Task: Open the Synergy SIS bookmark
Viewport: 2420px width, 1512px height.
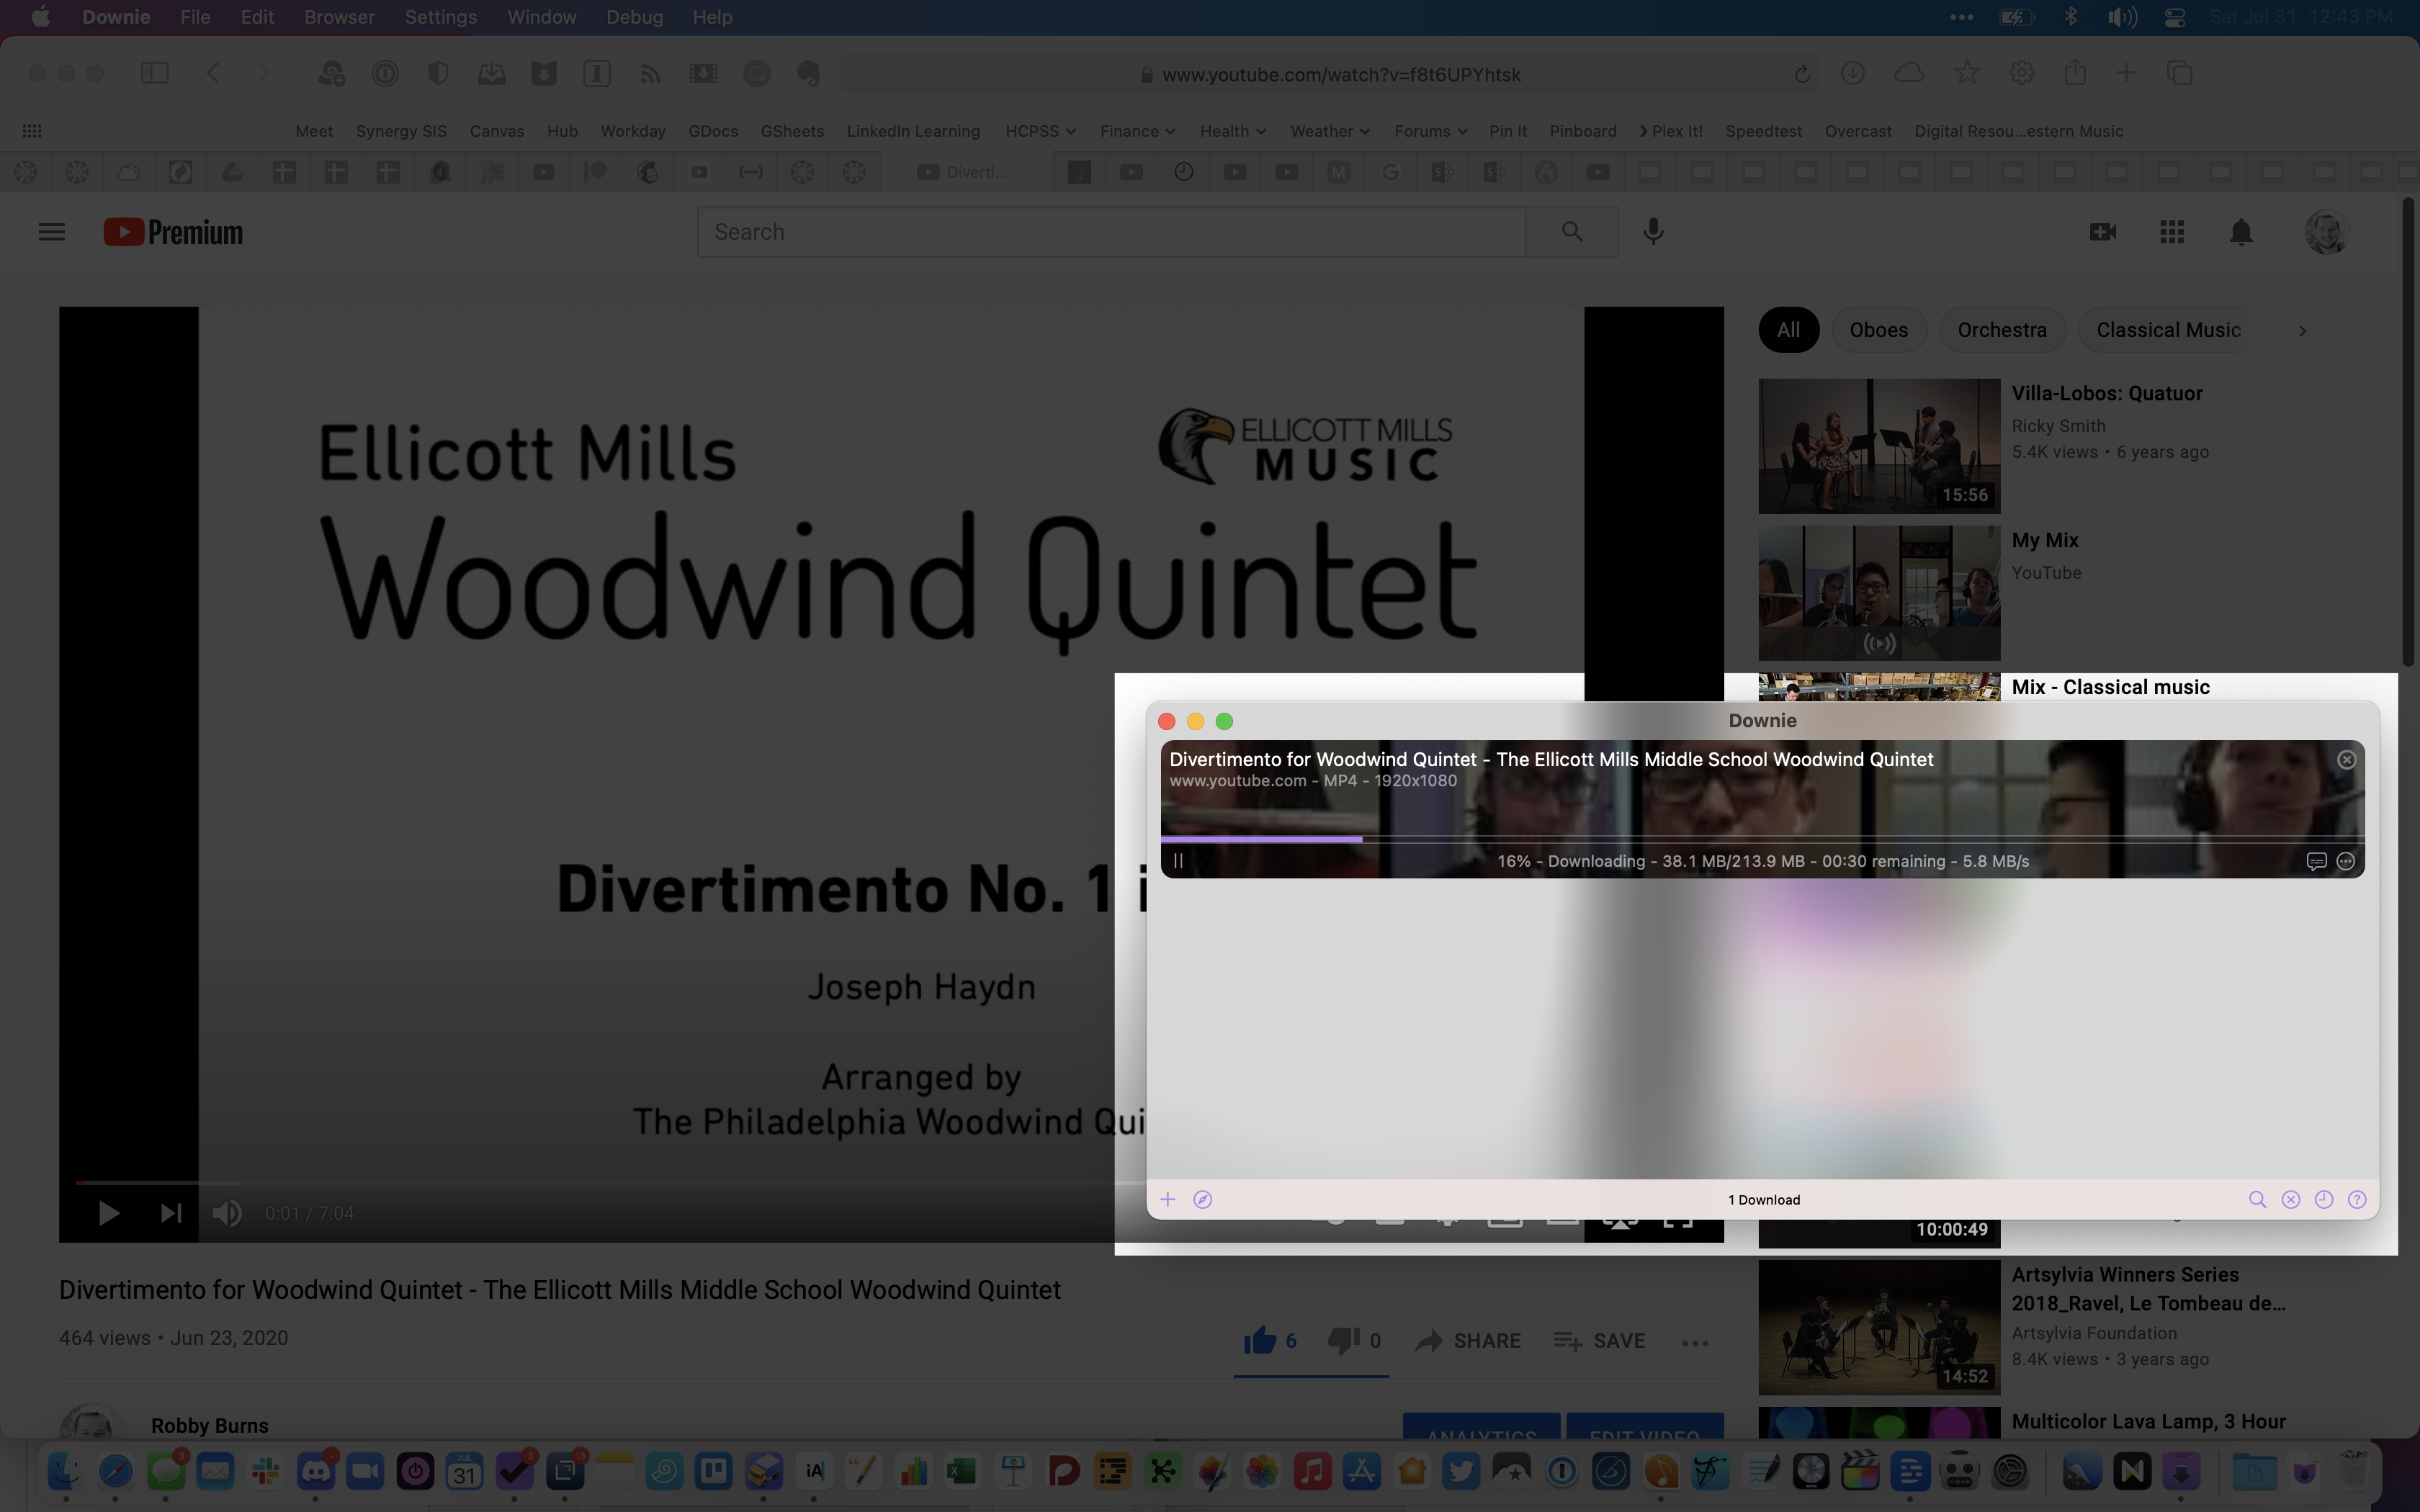Action: pos(401,131)
